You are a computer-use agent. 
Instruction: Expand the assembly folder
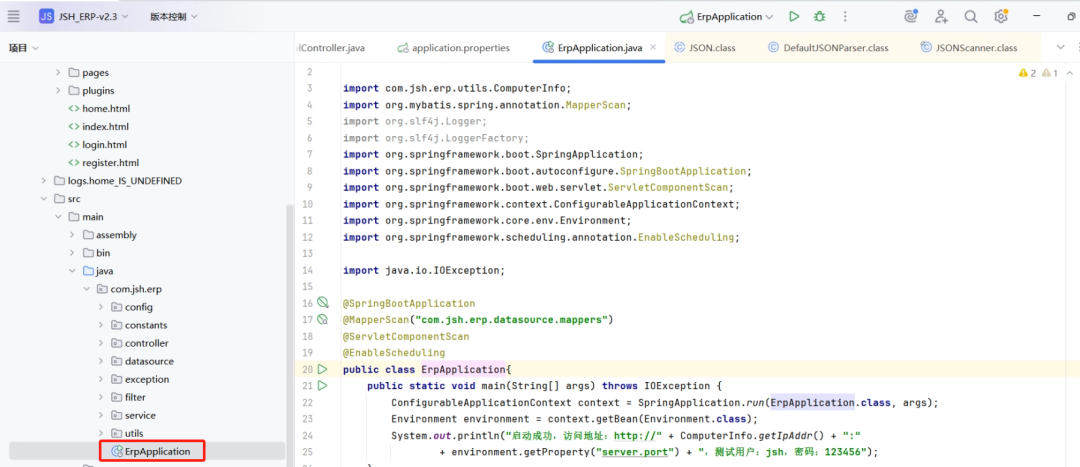click(x=72, y=235)
